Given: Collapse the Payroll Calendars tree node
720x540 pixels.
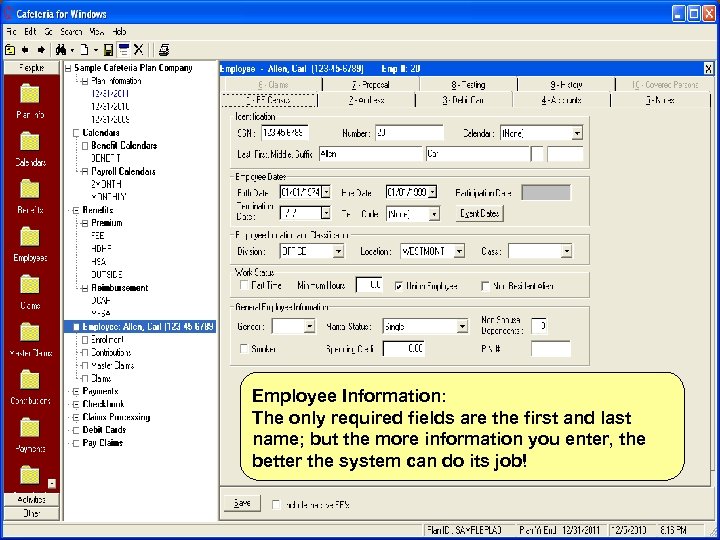Looking at the screenshot, I should point(84,172).
